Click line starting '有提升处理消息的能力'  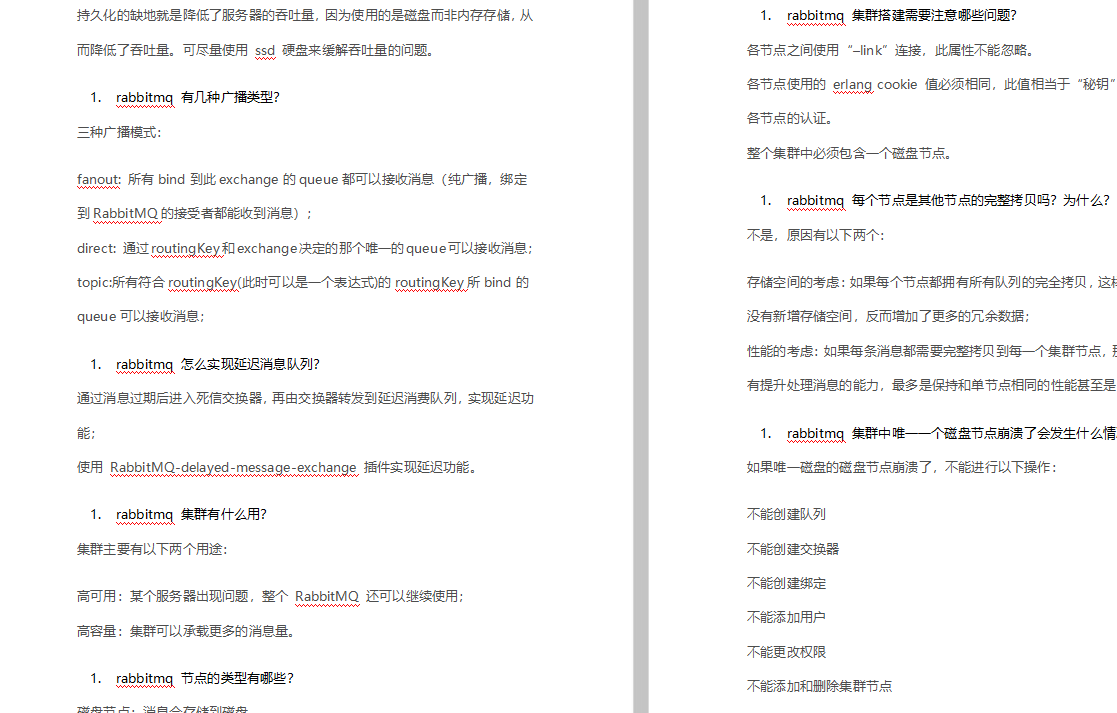[932, 385]
